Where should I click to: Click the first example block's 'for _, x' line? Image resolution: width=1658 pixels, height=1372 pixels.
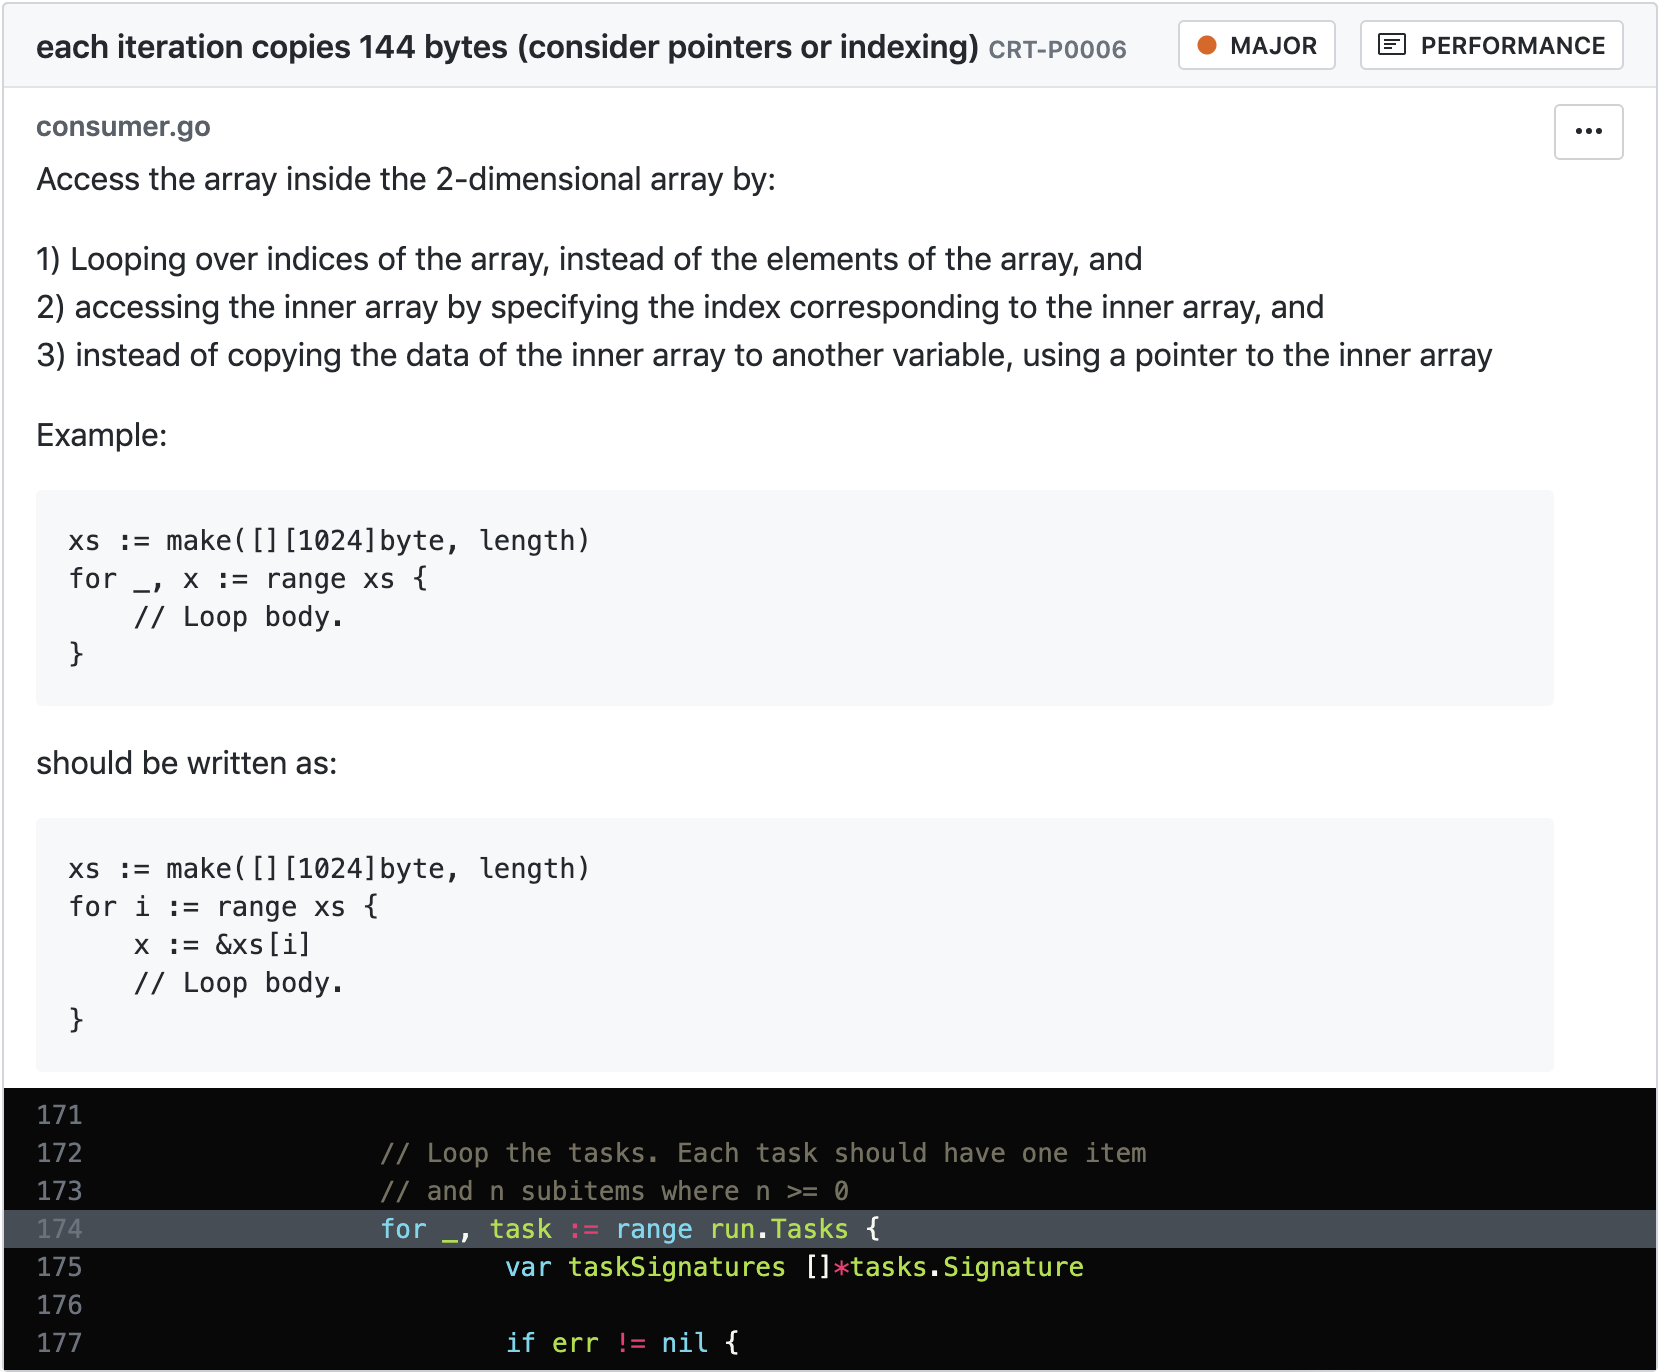(x=248, y=579)
